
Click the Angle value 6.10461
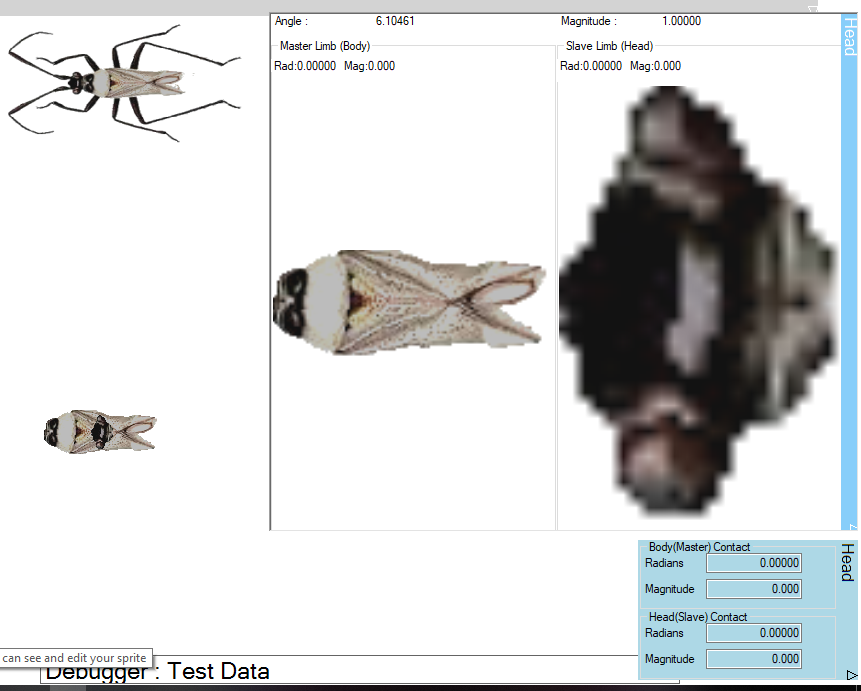[395, 21]
